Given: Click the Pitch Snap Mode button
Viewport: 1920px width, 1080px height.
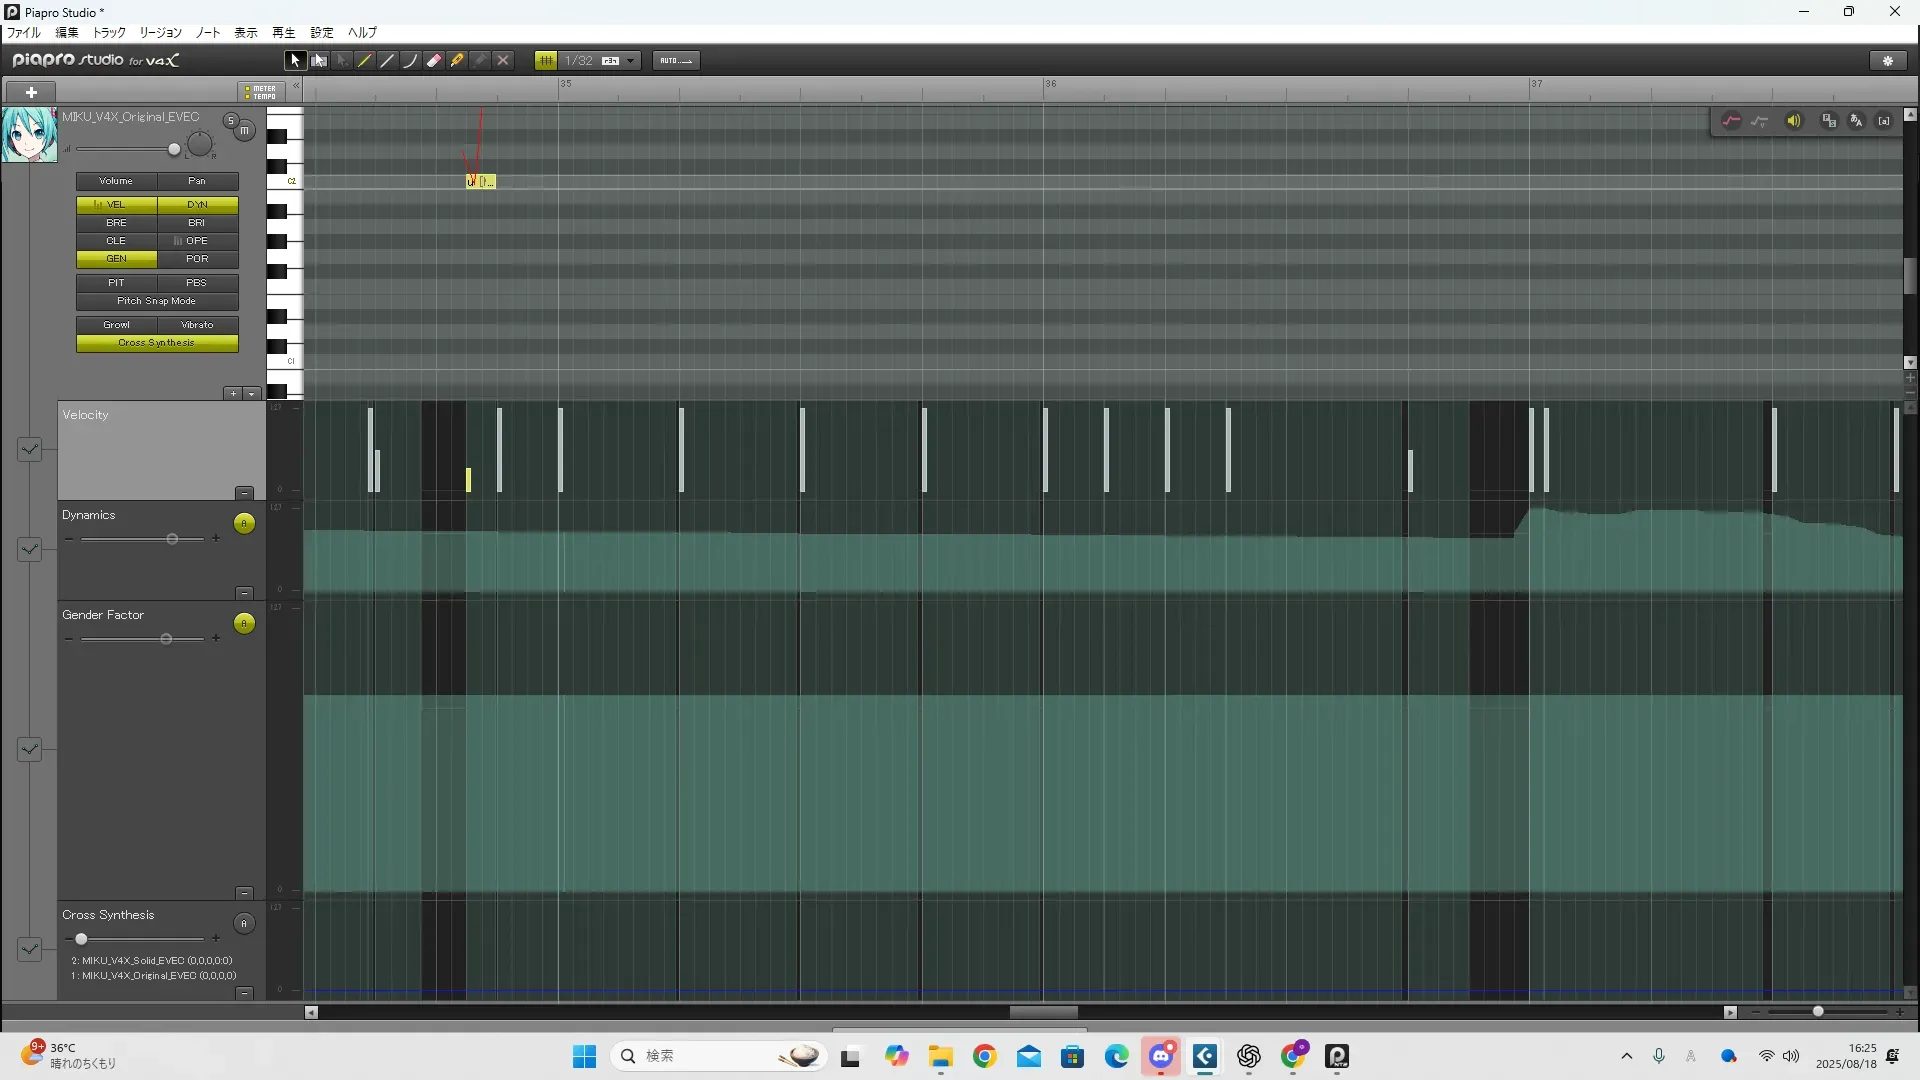Looking at the screenshot, I should coord(157,301).
